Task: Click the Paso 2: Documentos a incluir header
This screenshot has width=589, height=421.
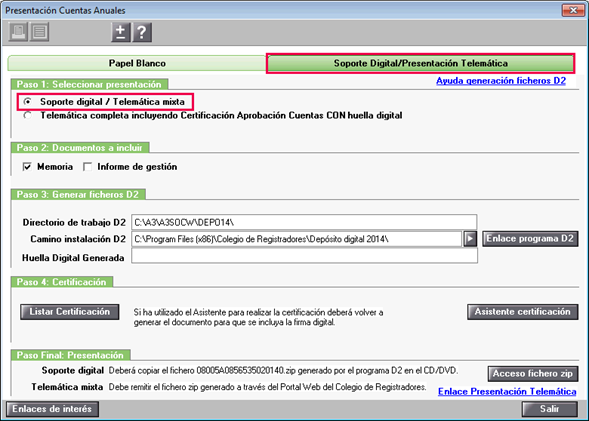Action: click(80, 148)
